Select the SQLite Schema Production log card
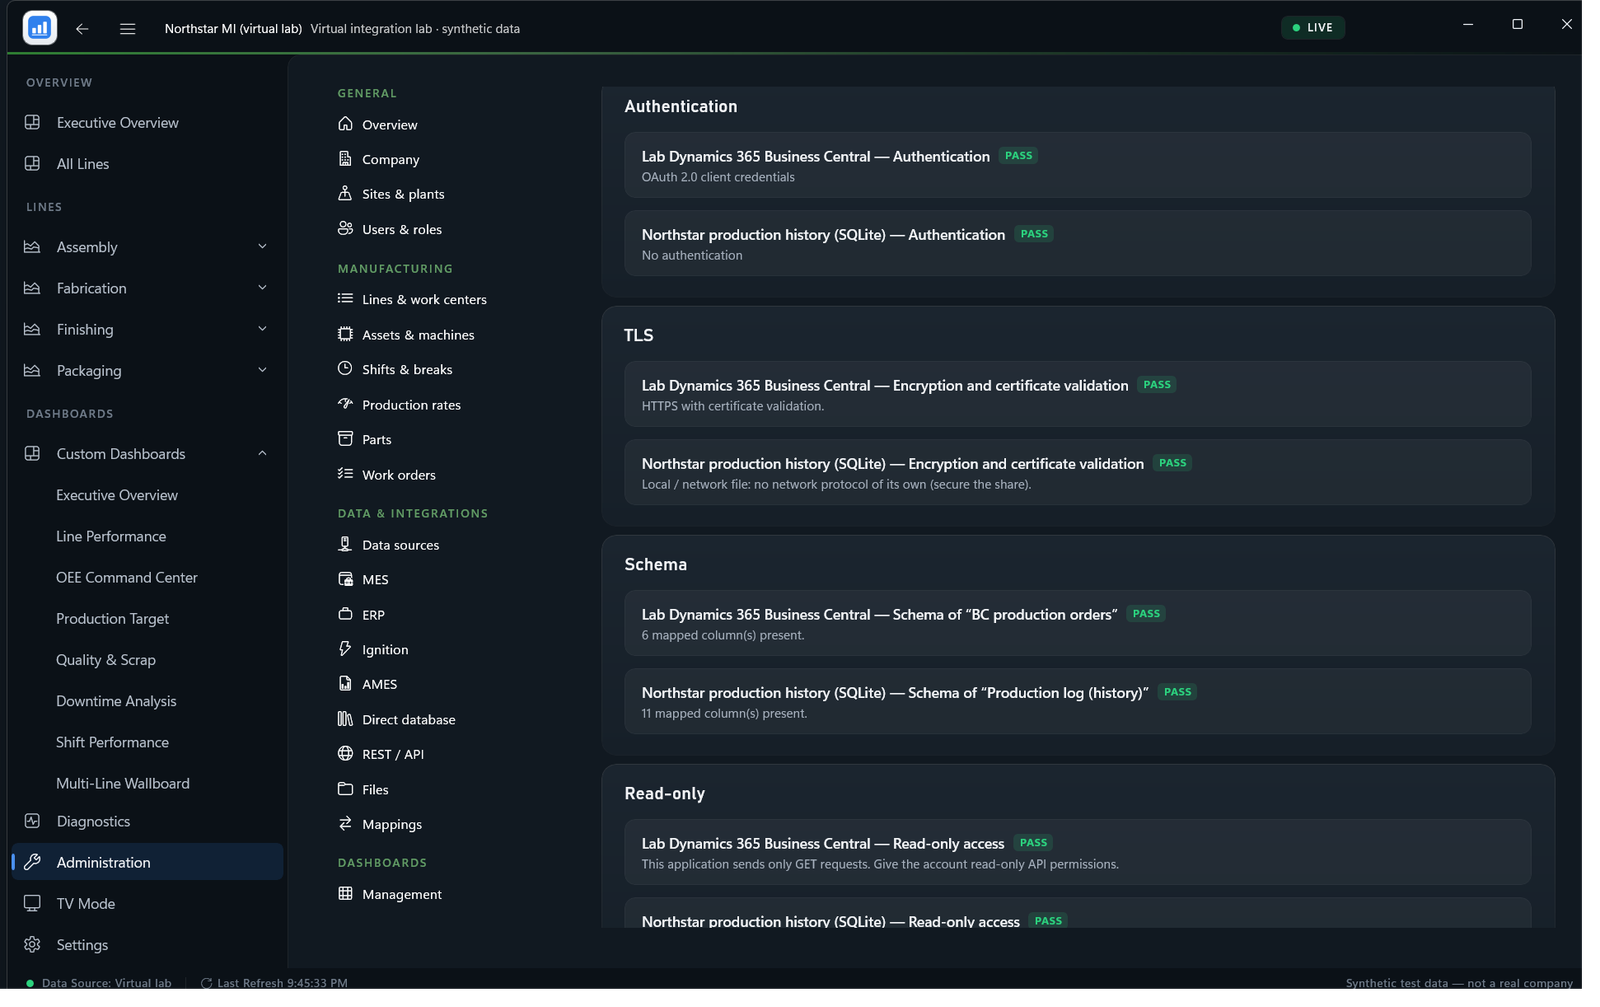Viewport: 1600px width, 1007px height. 1078,702
